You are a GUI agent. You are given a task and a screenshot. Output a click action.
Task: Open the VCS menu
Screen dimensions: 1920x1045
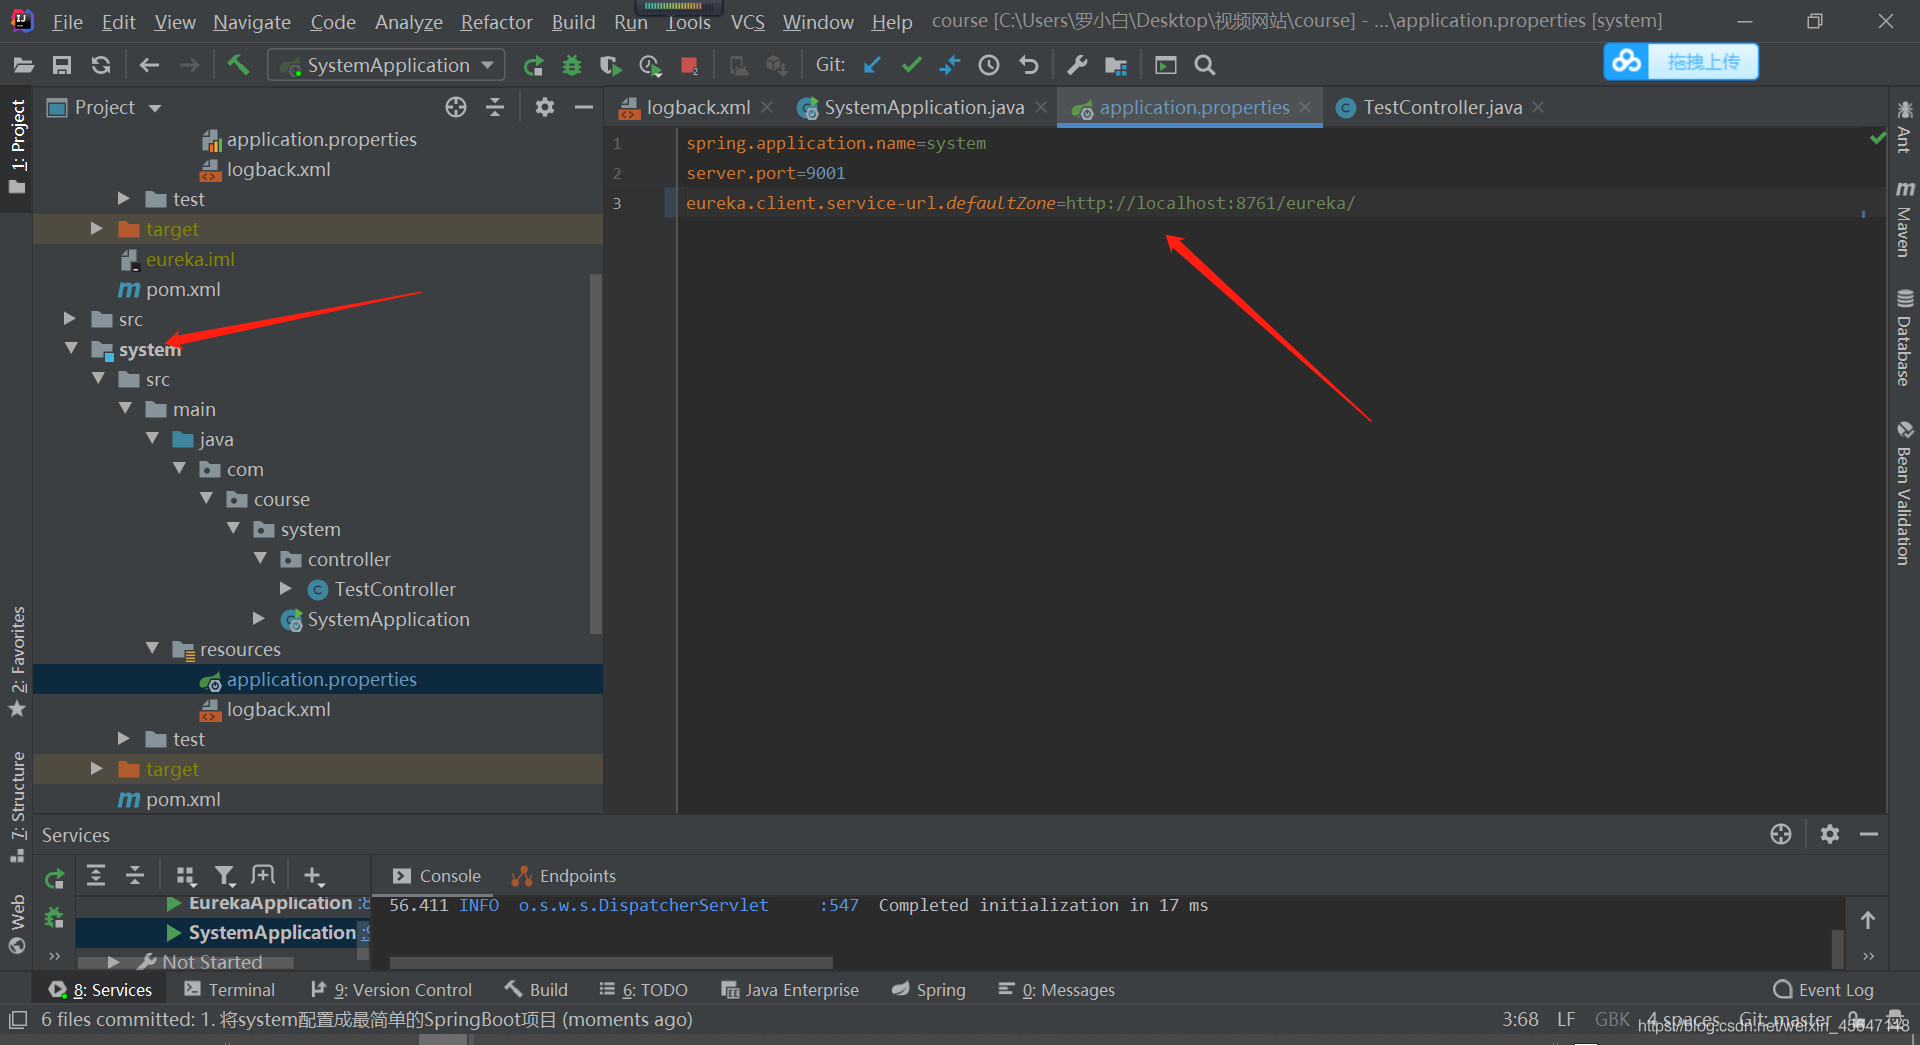747,22
